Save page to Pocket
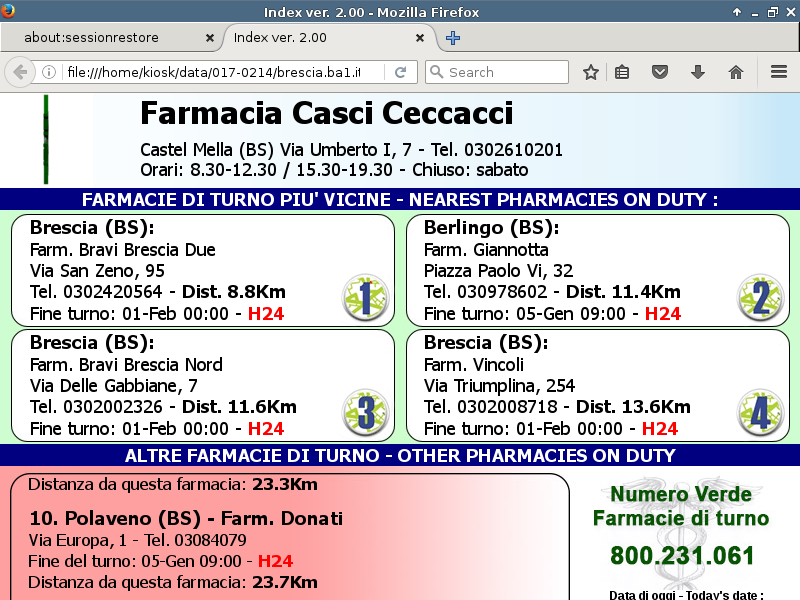Screen dimensions: 800x600 (660, 72)
